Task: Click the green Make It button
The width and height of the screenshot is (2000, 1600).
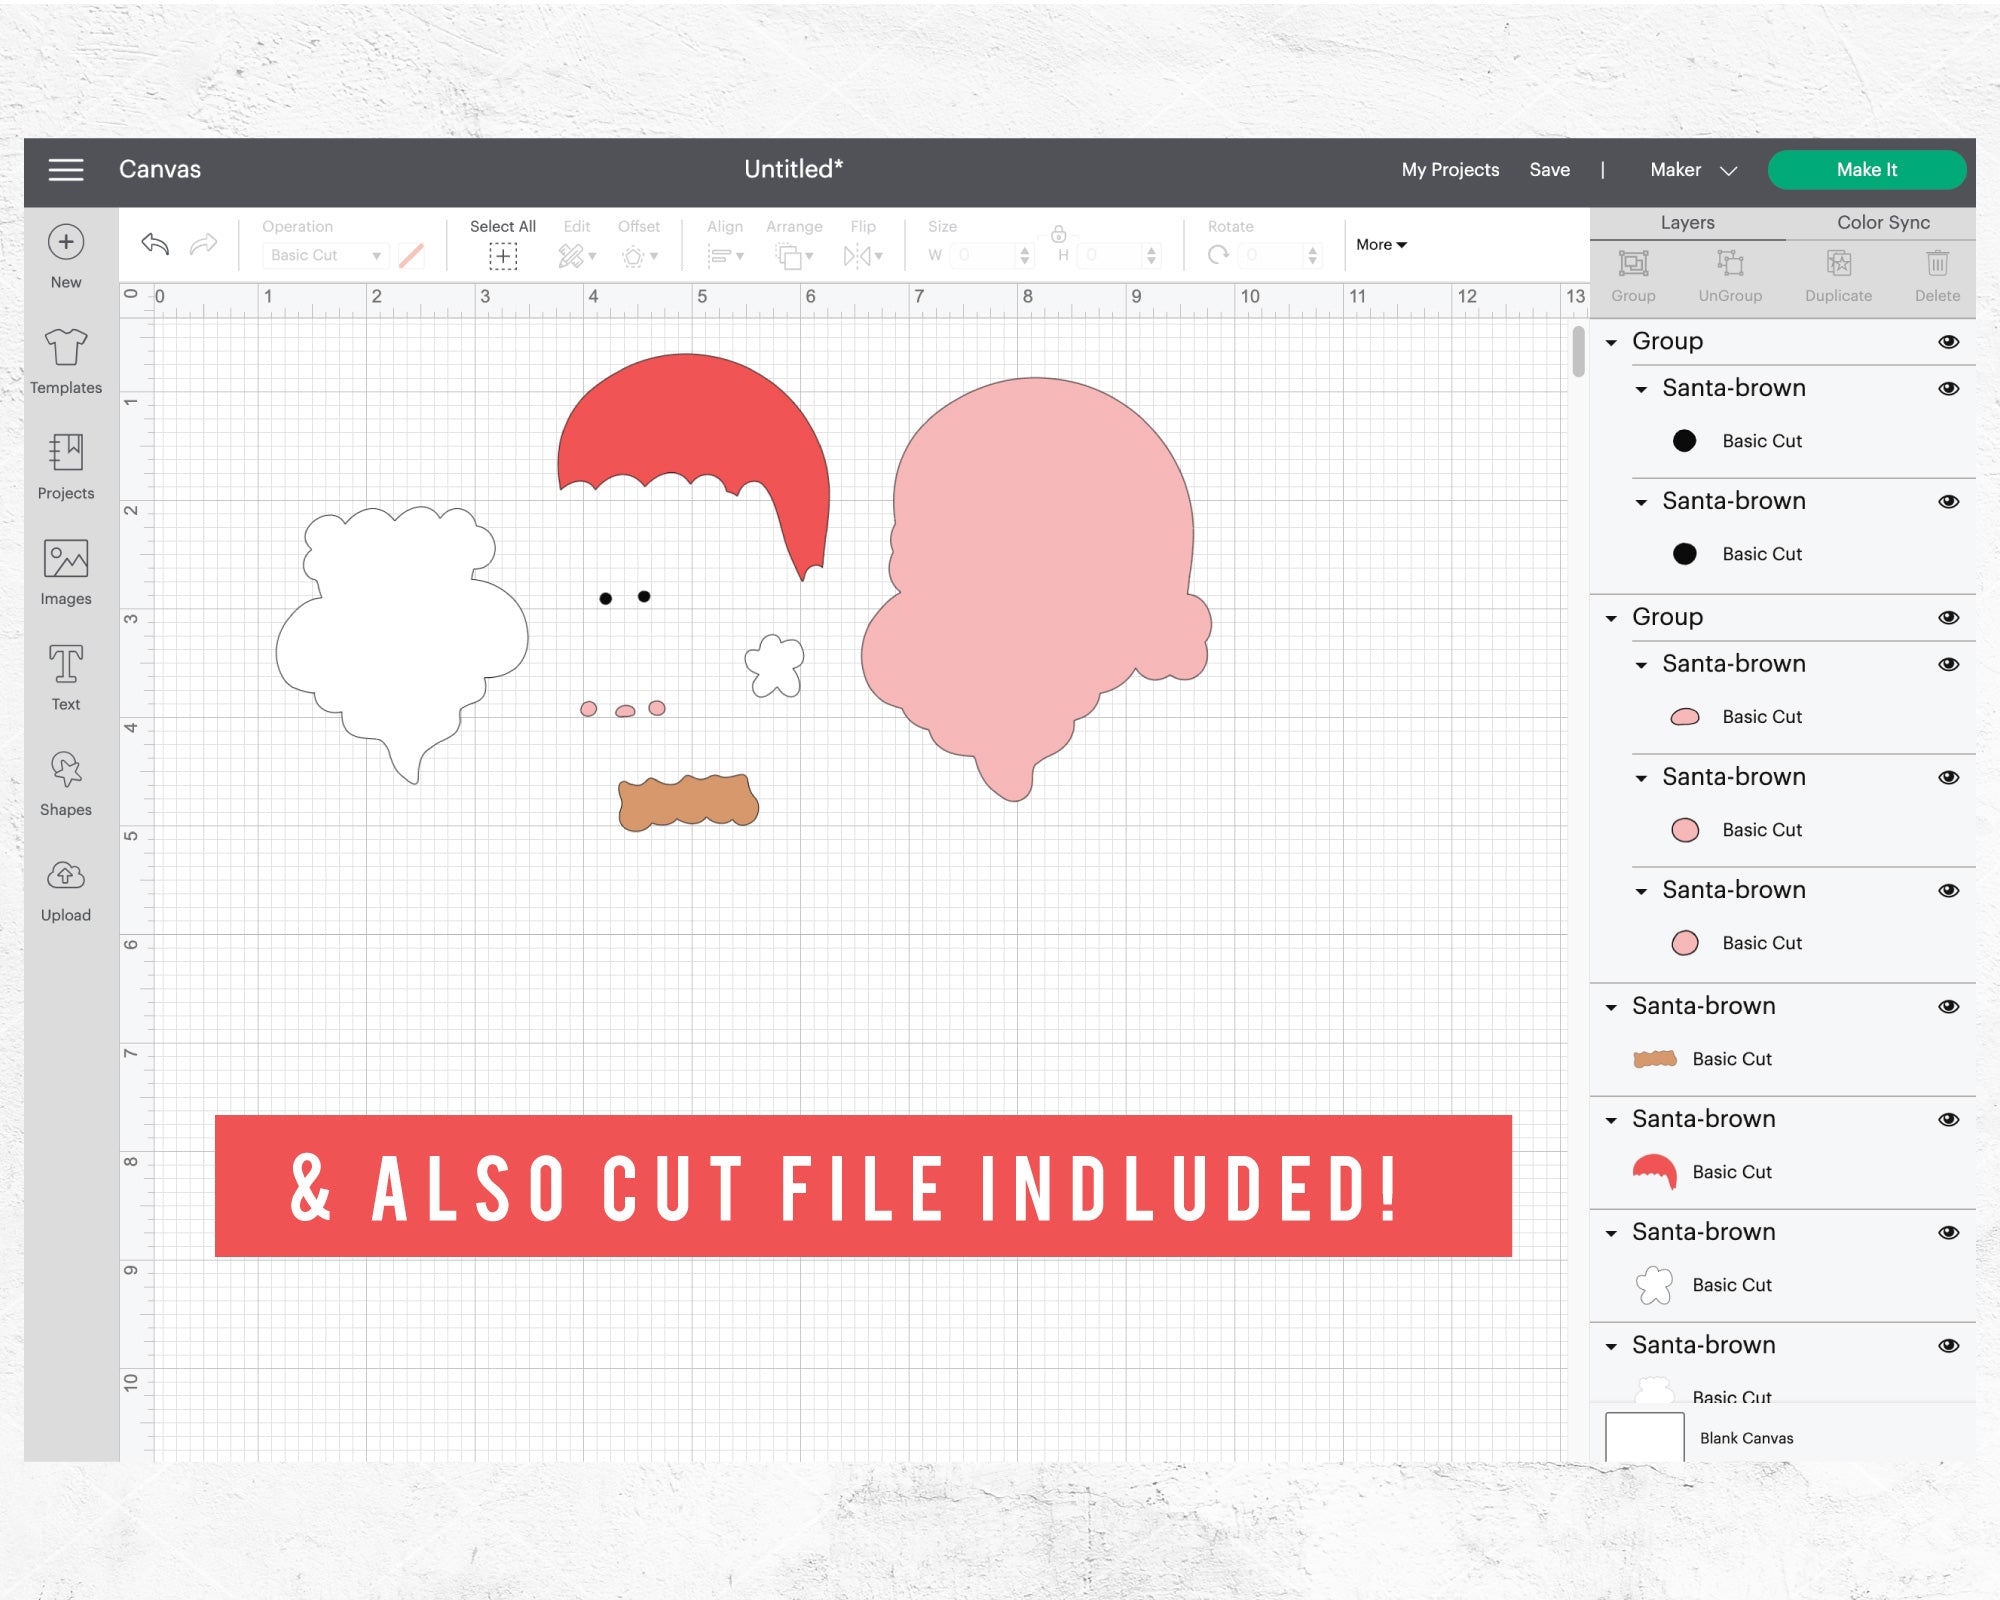Action: click(1866, 170)
